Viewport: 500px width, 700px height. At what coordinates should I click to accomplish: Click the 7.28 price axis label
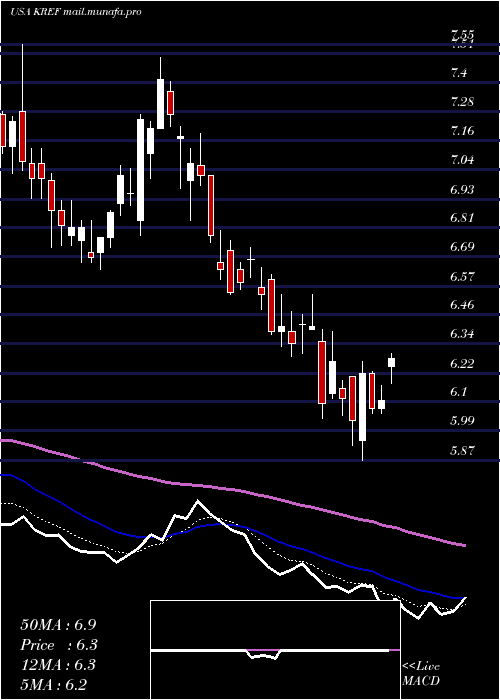pos(462,101)
